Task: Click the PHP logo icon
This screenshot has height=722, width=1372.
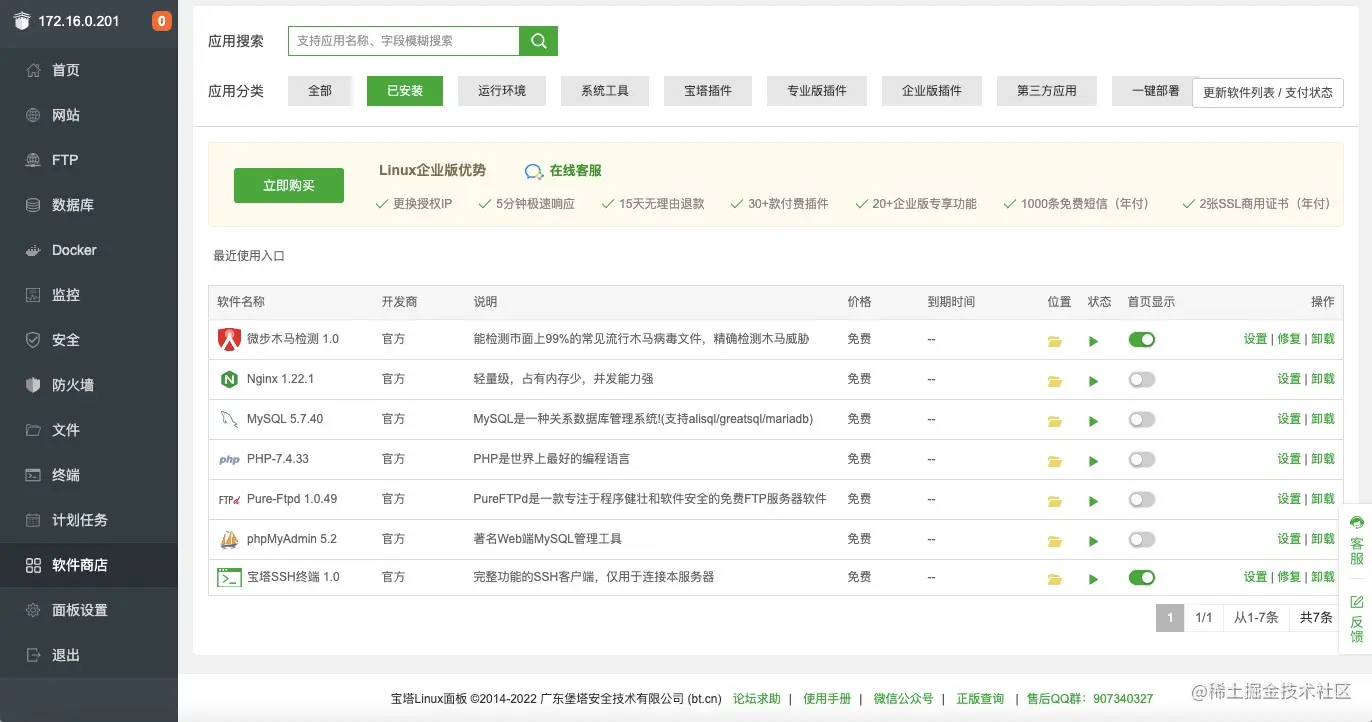Action: (x=229, y=460)
